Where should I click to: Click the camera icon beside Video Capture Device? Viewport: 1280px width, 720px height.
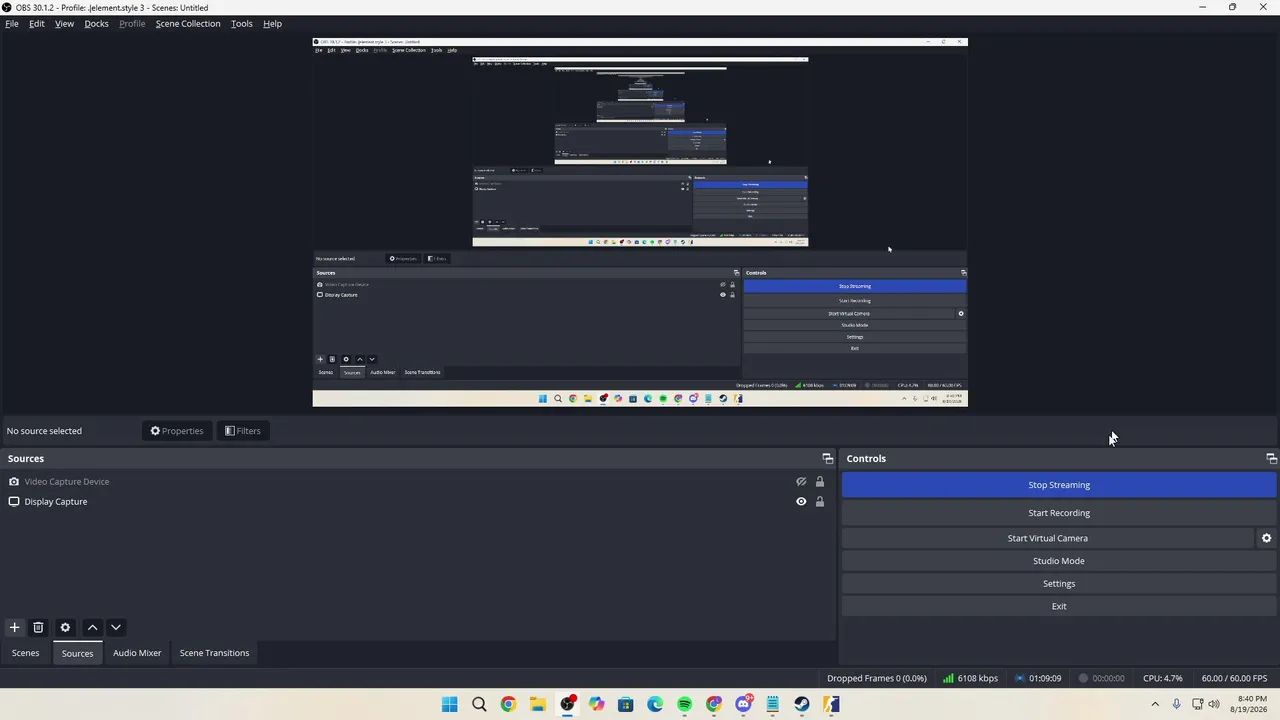click(14, 481)
